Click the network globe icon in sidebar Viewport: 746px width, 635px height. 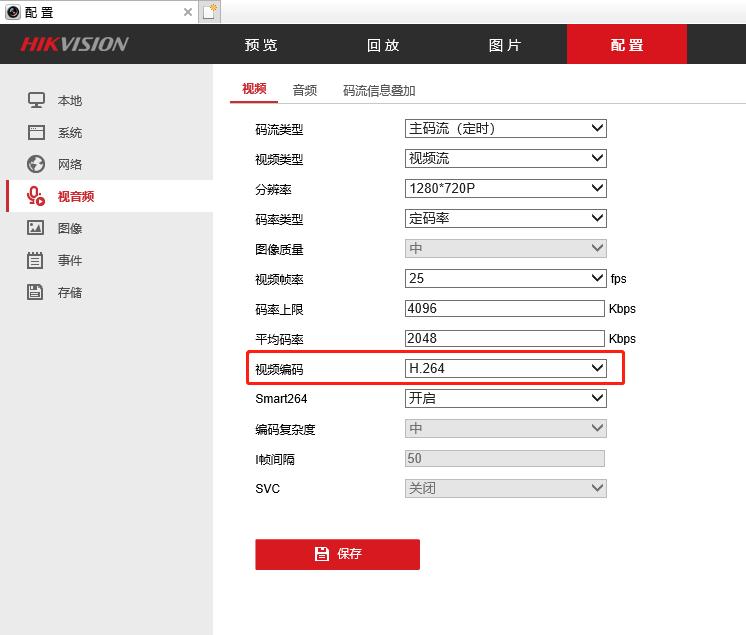(36, 164)
